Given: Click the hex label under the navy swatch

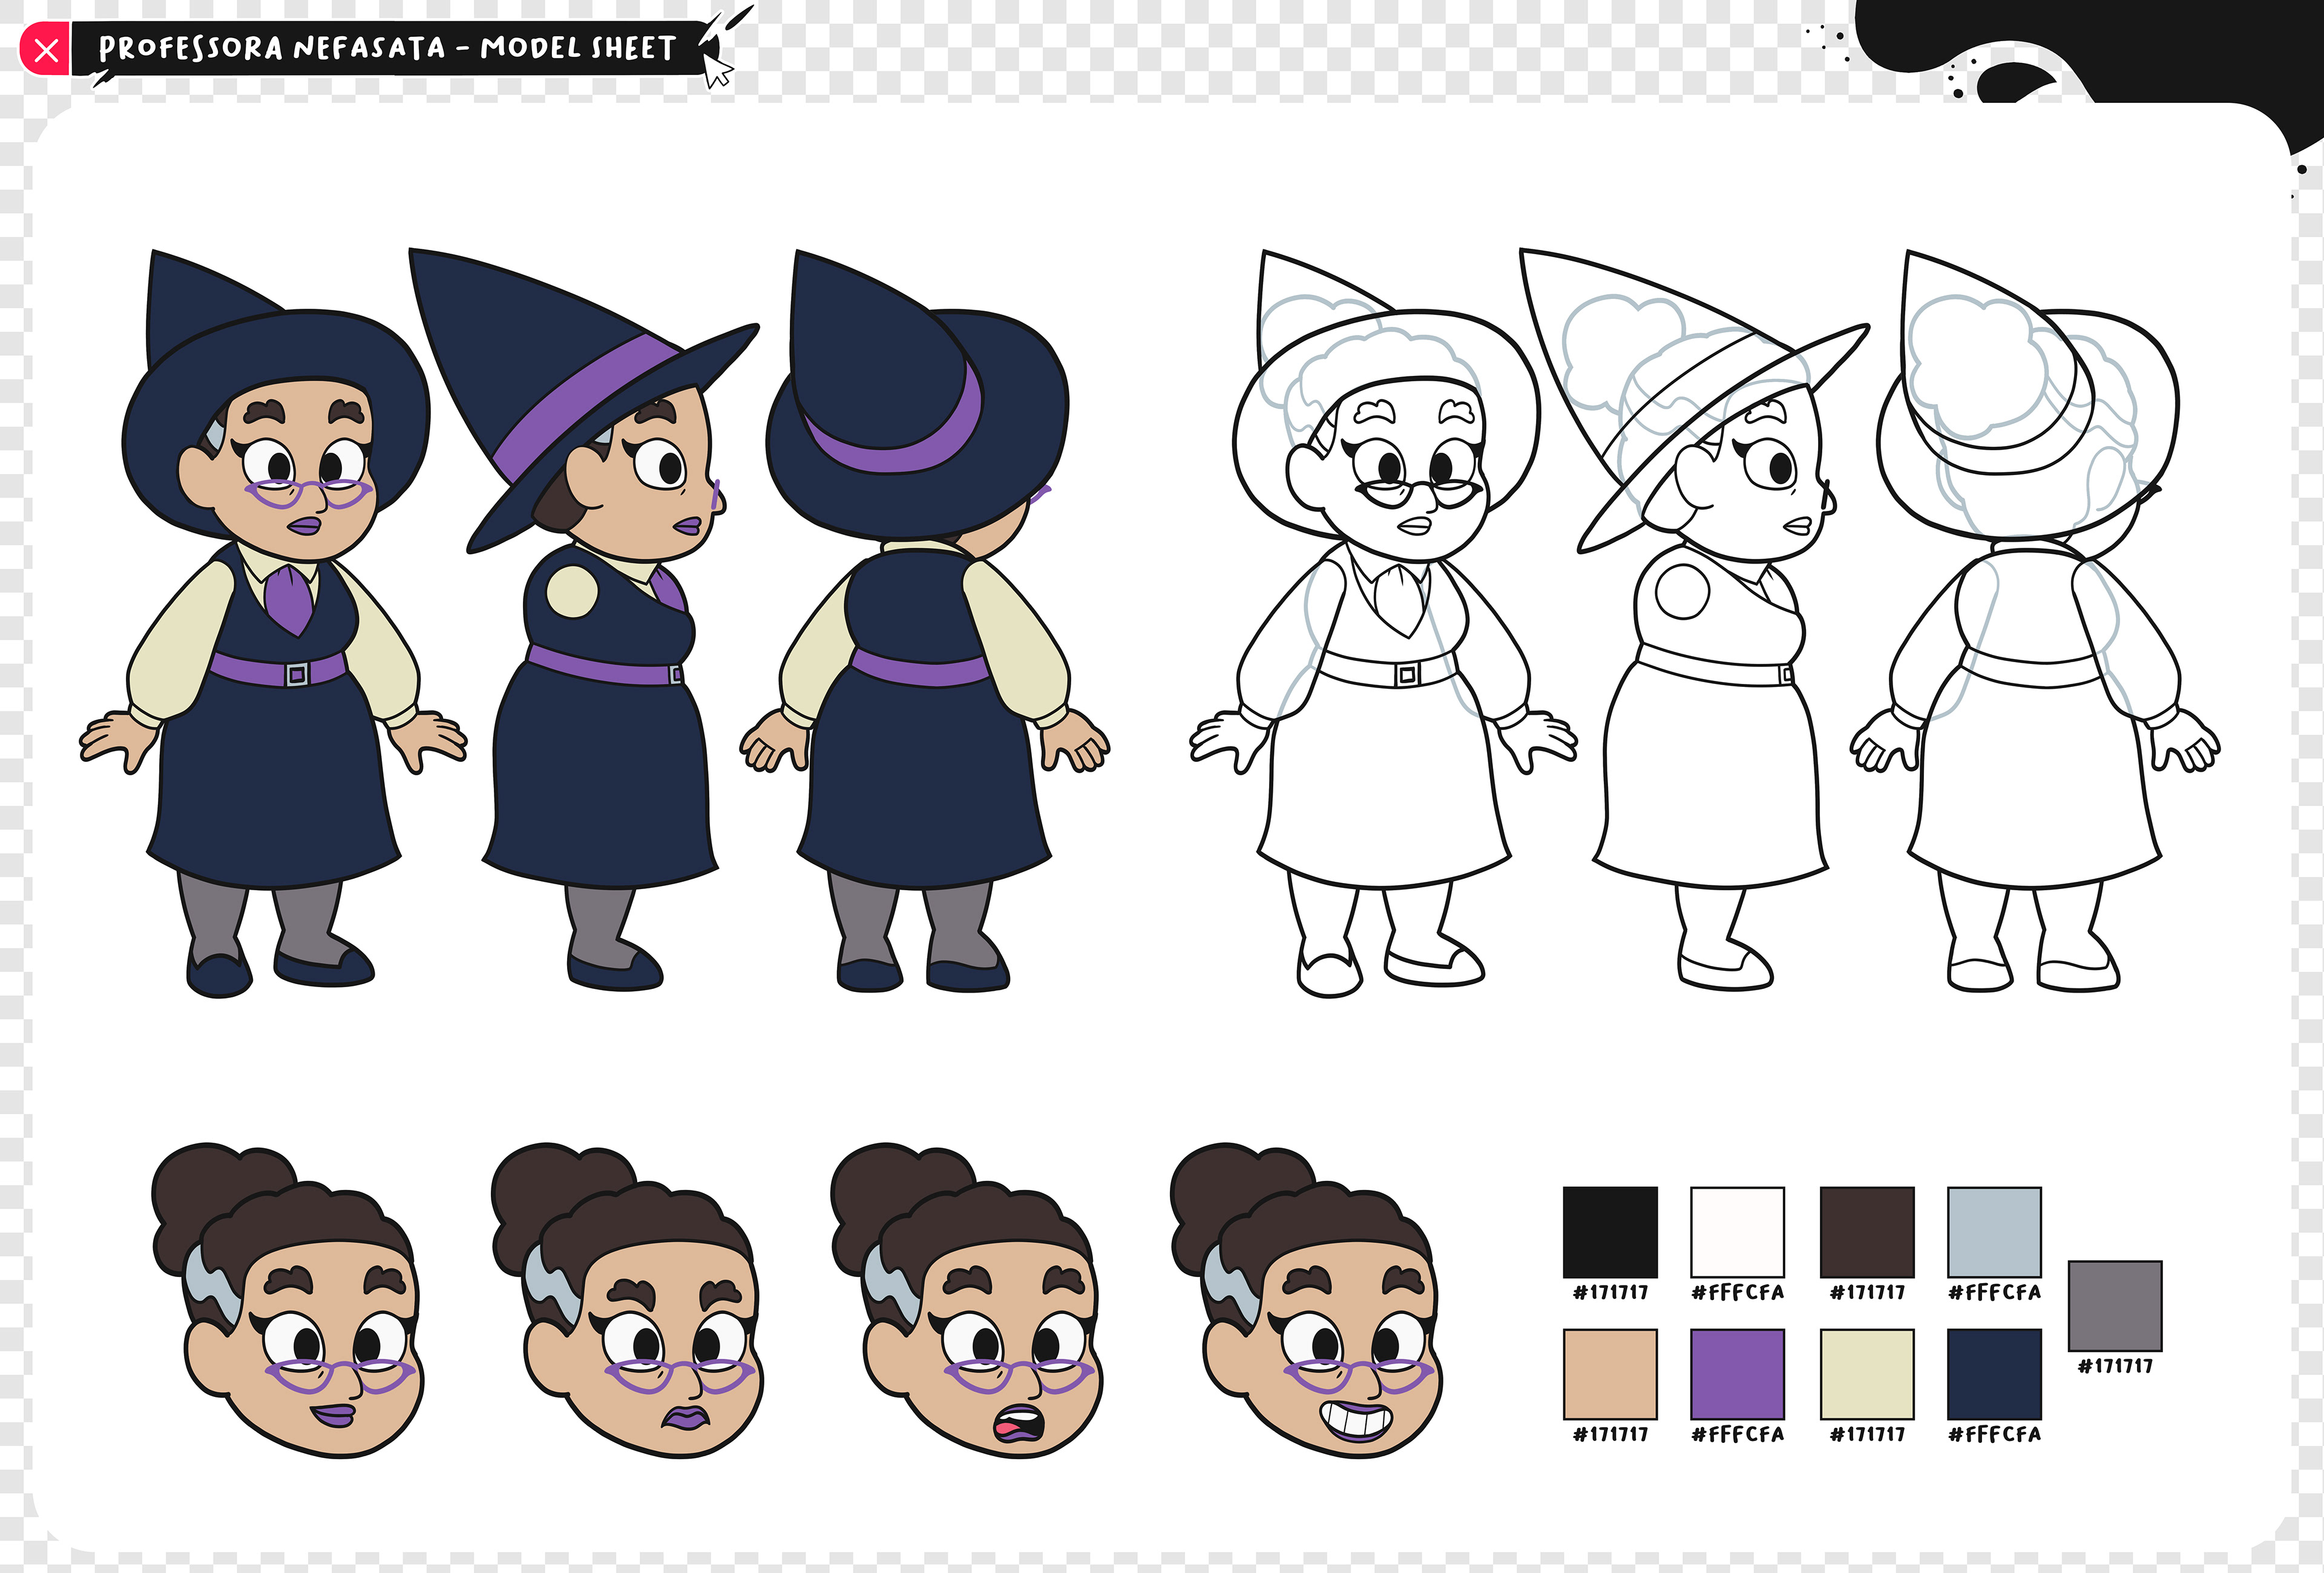Looking at the screenshot, I should coord(1994,1435).
